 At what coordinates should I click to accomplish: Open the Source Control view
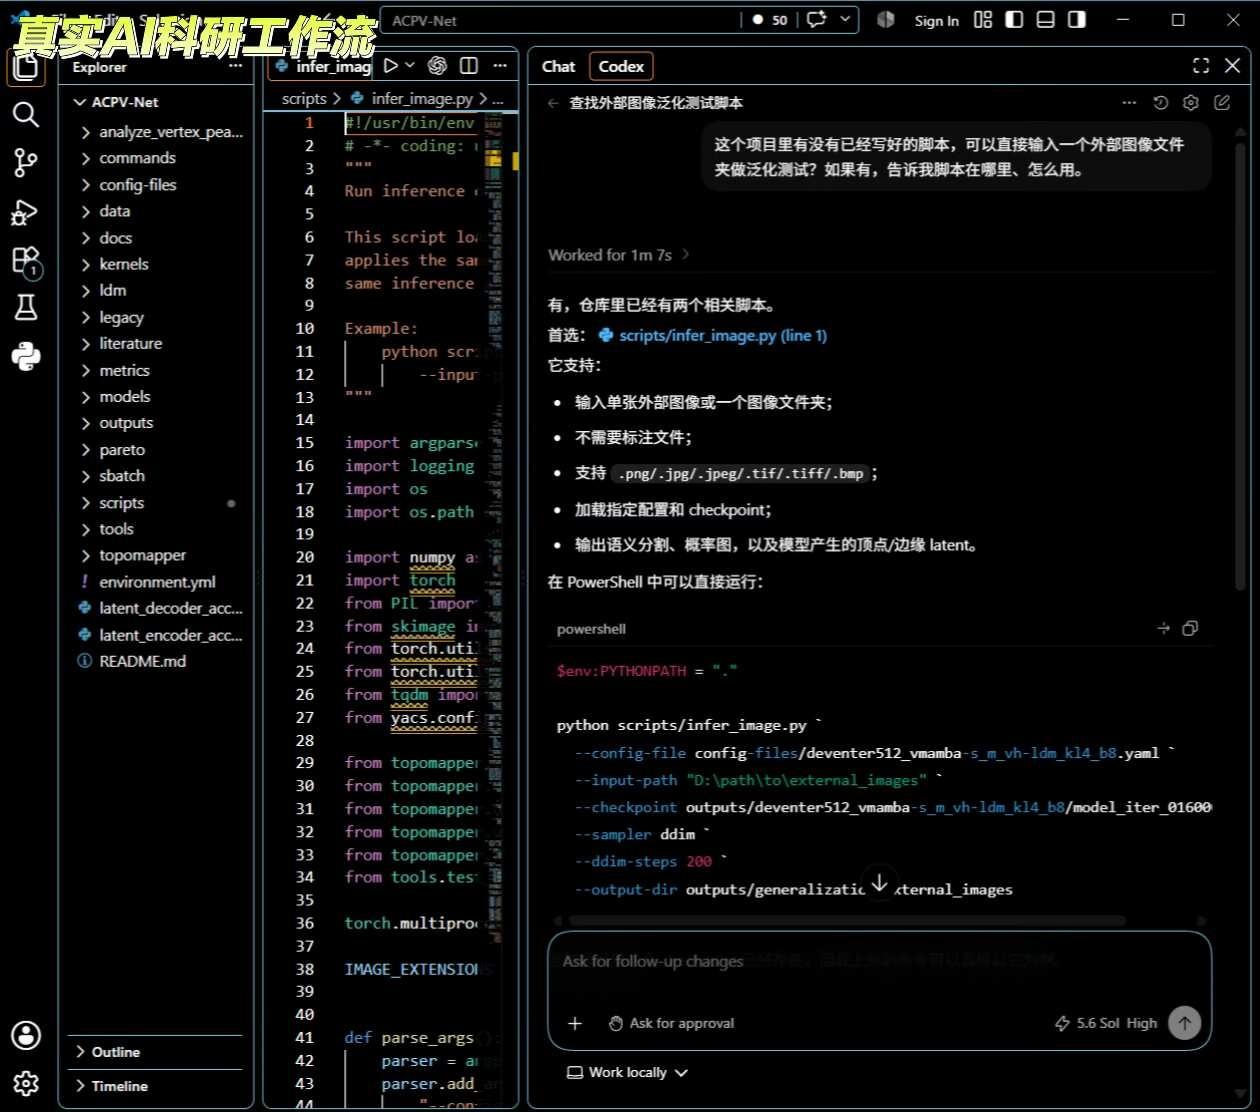(26, 162)
